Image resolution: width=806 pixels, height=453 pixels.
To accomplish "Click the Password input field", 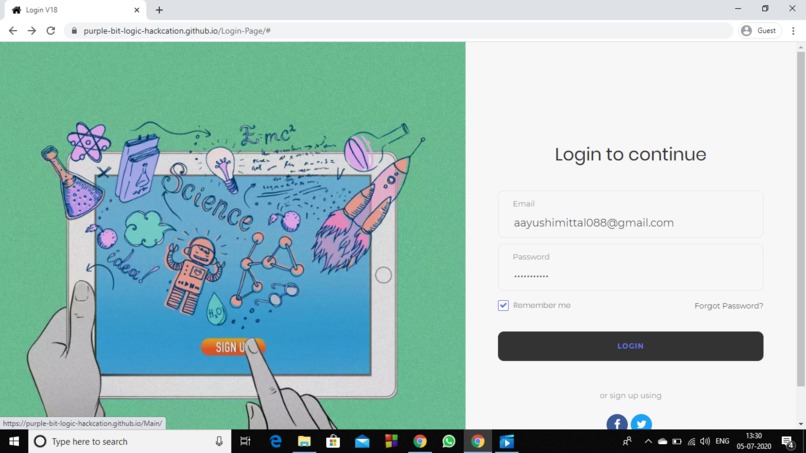I will (630, 267).
